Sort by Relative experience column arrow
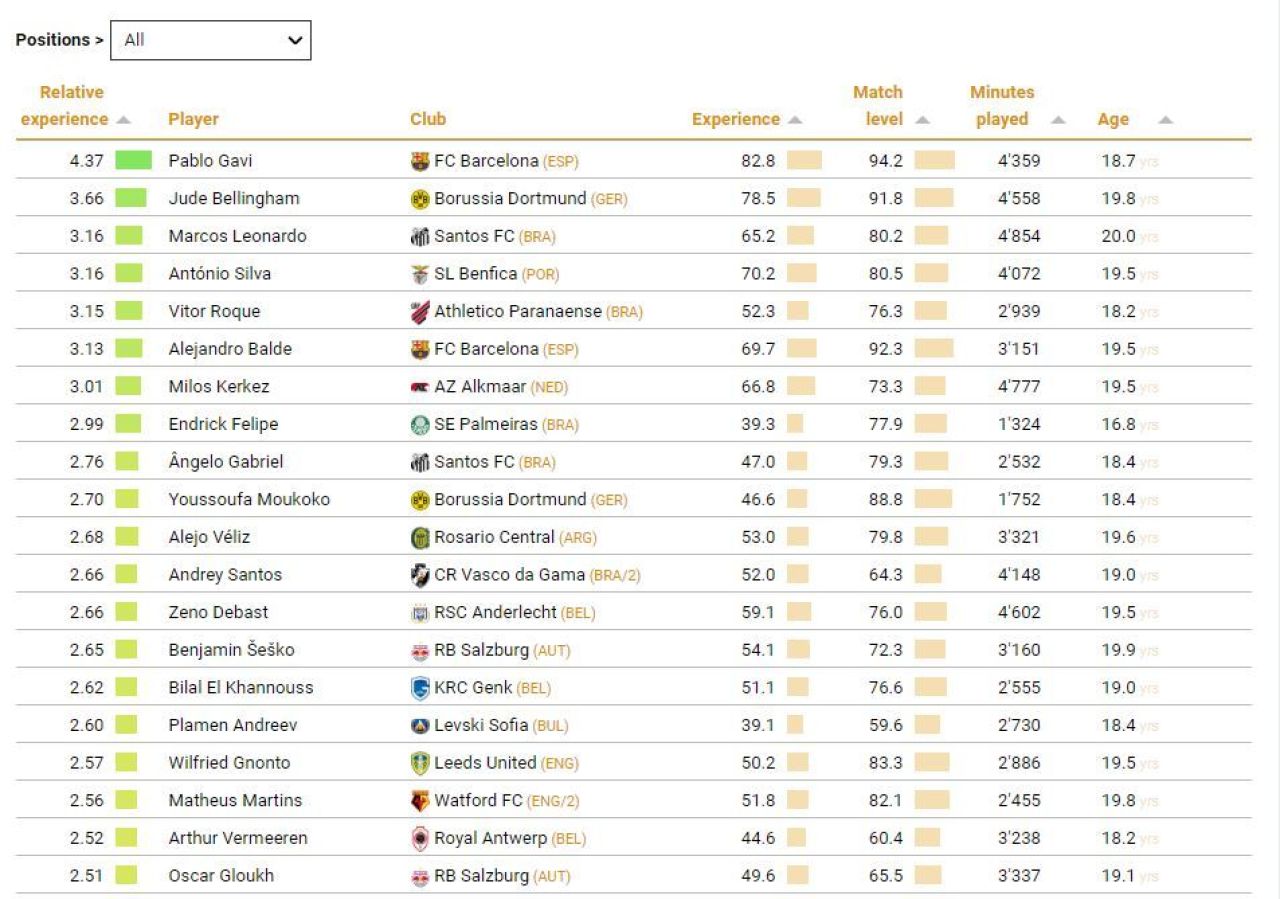 coord(123,120)
